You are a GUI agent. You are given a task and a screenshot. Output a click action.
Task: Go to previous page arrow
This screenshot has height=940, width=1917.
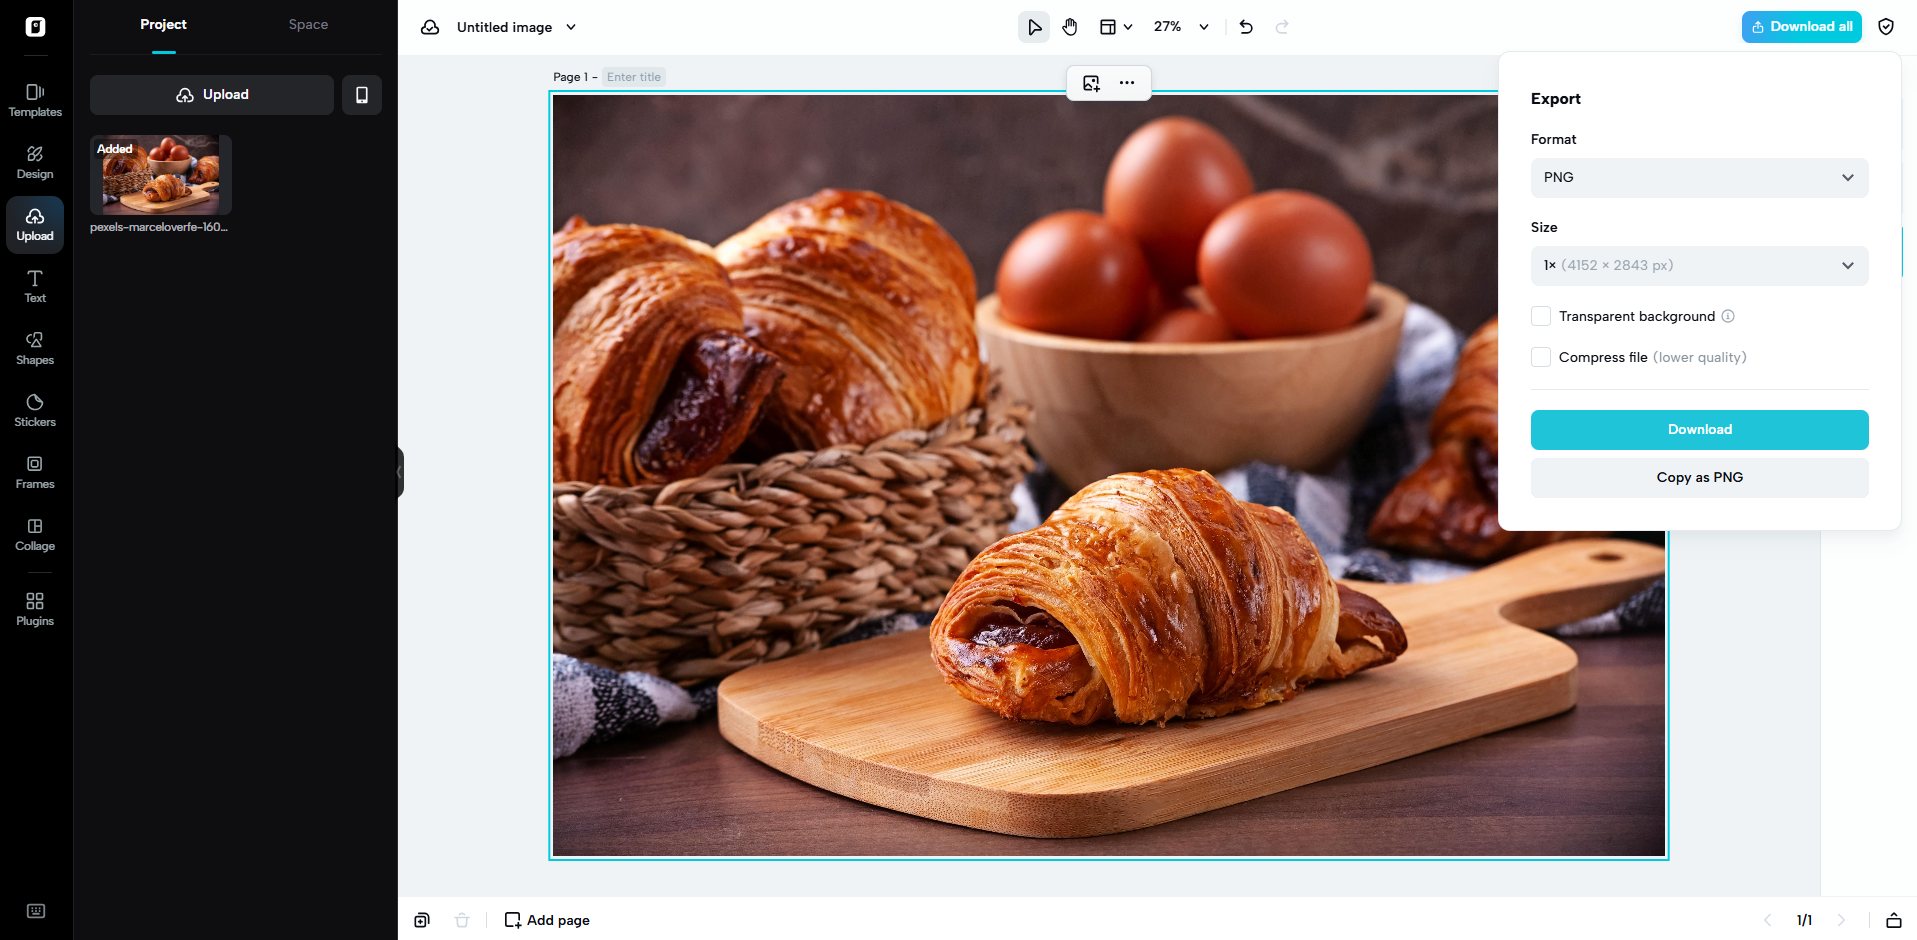(x=1768, y=920)
